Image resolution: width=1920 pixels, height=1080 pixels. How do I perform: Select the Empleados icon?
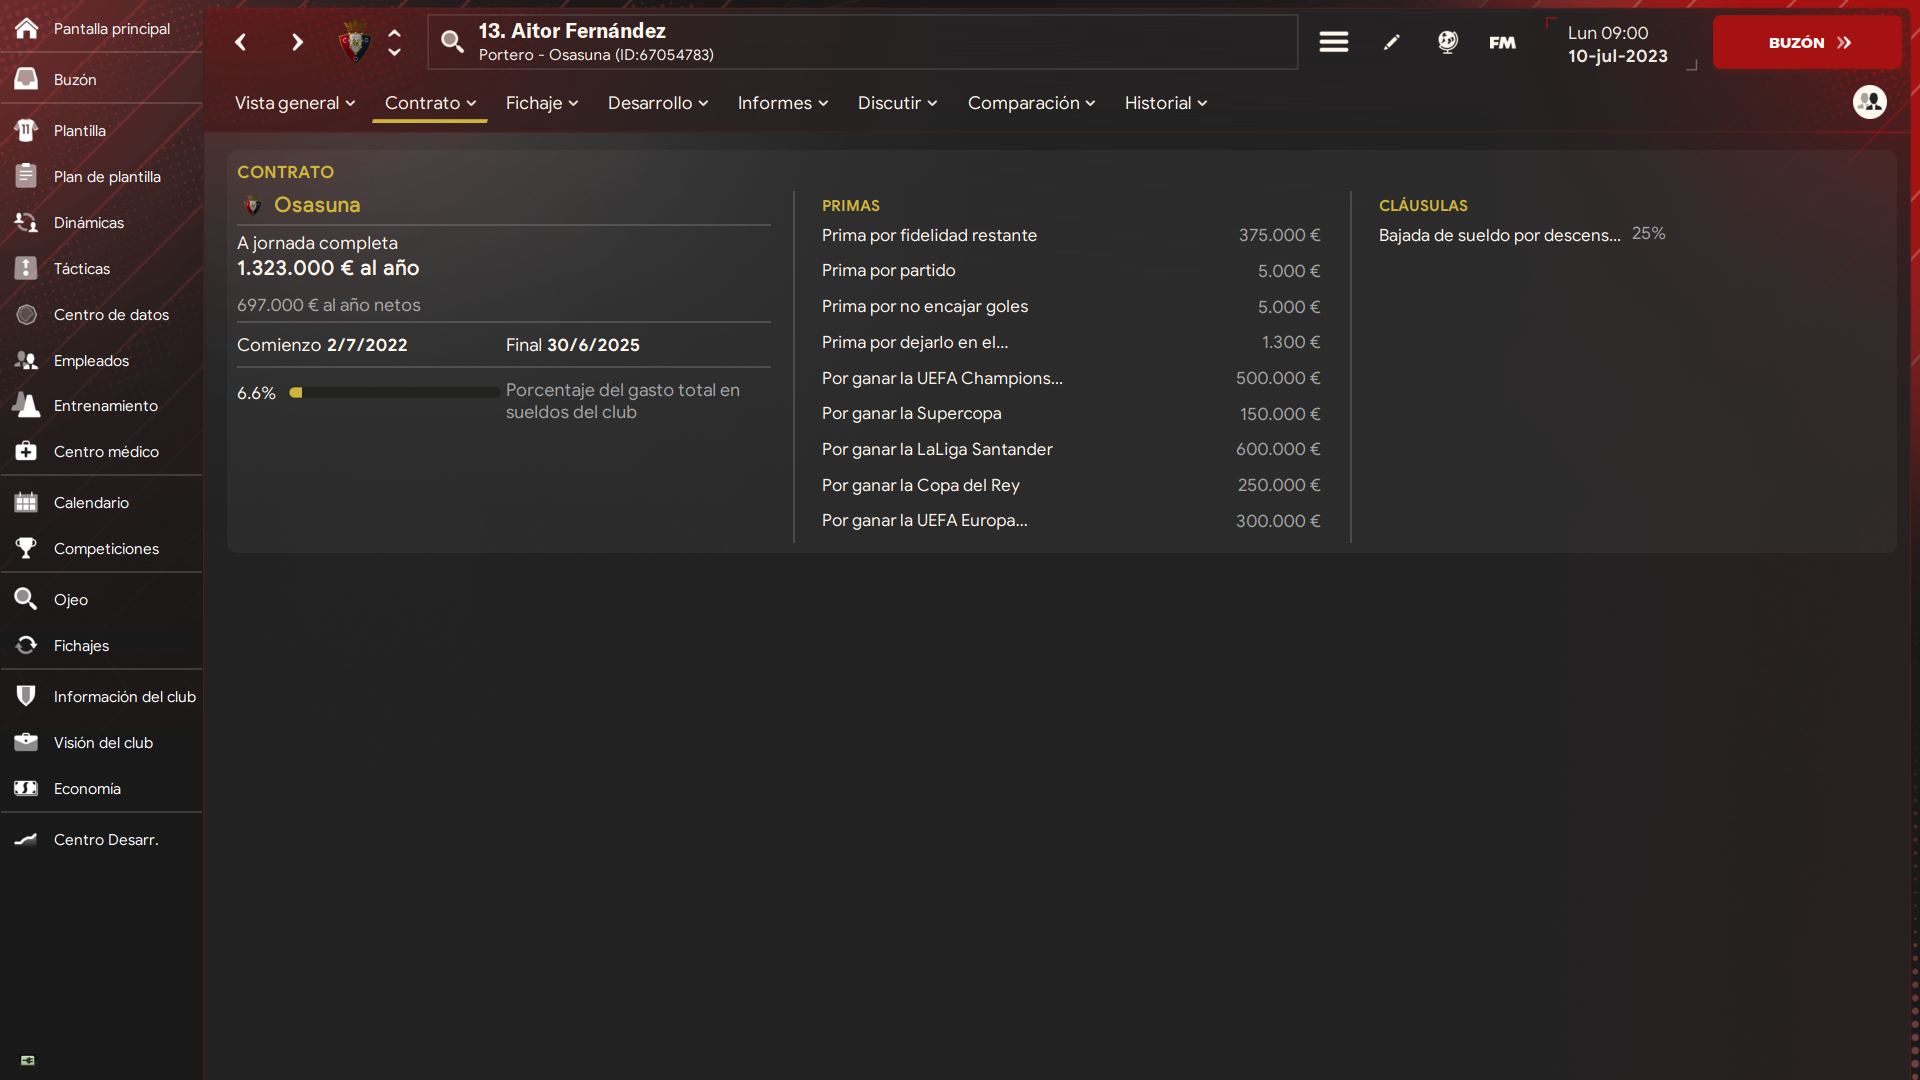pos(26,360)
